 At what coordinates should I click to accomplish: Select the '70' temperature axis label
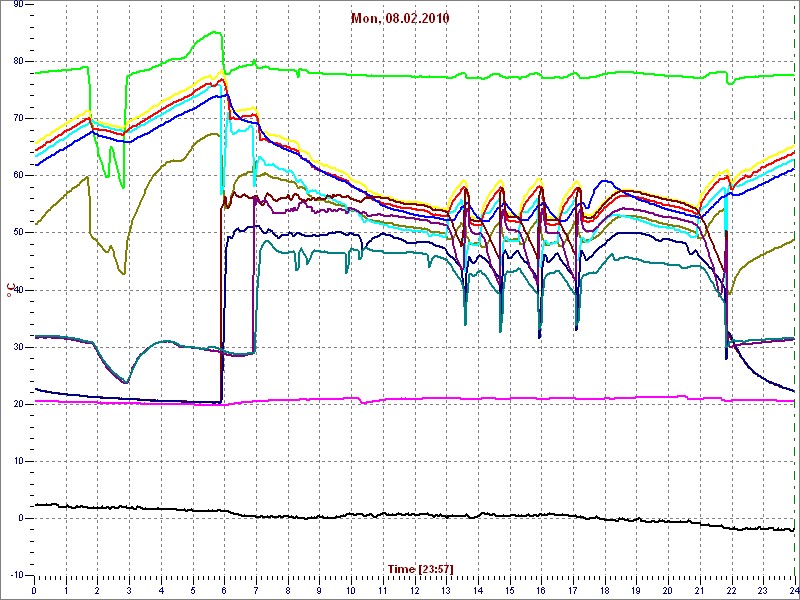(17, 118)
